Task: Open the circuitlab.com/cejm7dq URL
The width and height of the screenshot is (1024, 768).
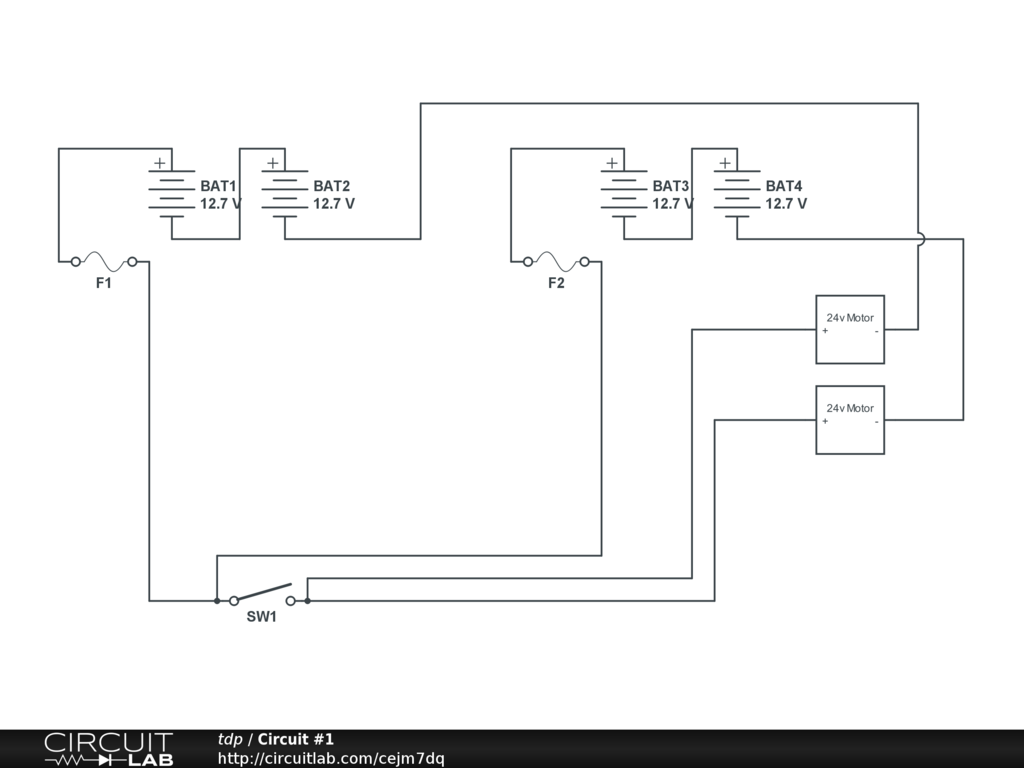Action: click(x=331, y=758)
